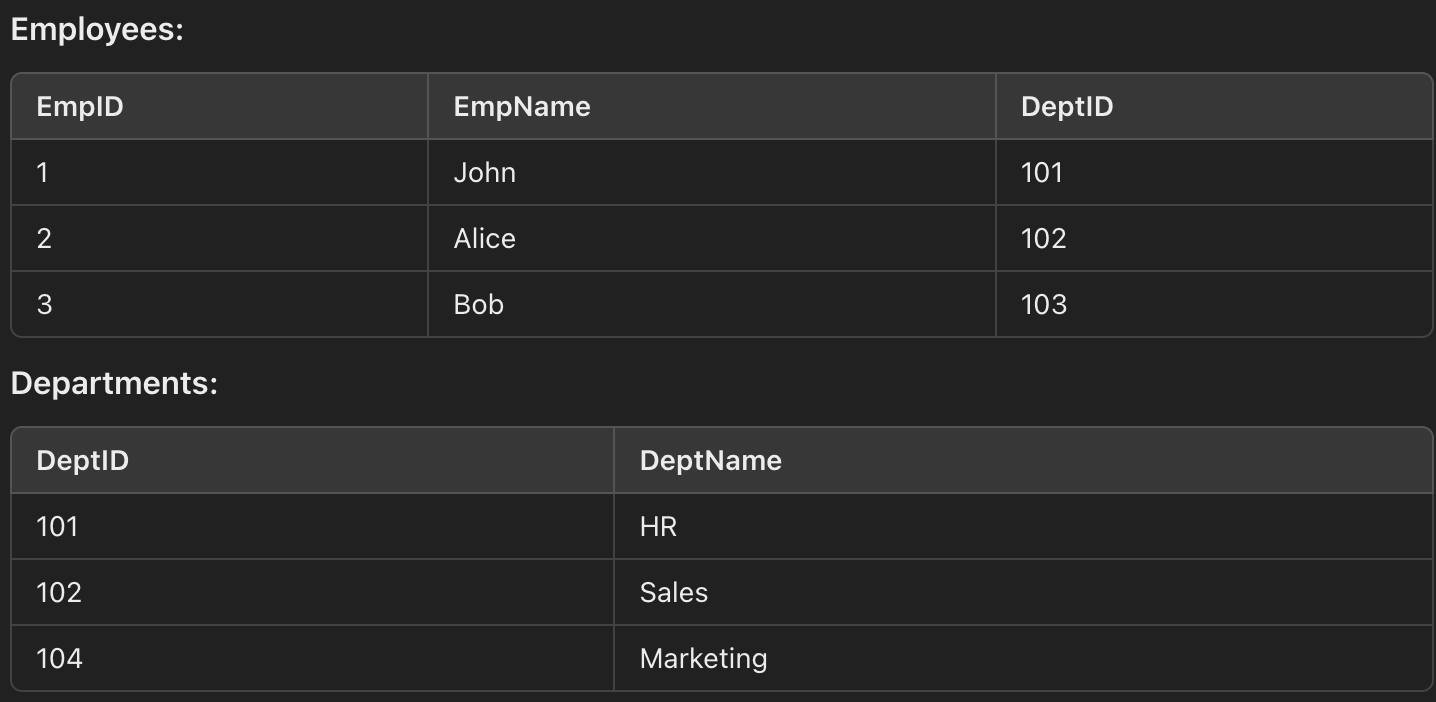Viewport: 1436px width, 702px height.
Task: Click the 104 DeptID cell
Action: point(59,659)
